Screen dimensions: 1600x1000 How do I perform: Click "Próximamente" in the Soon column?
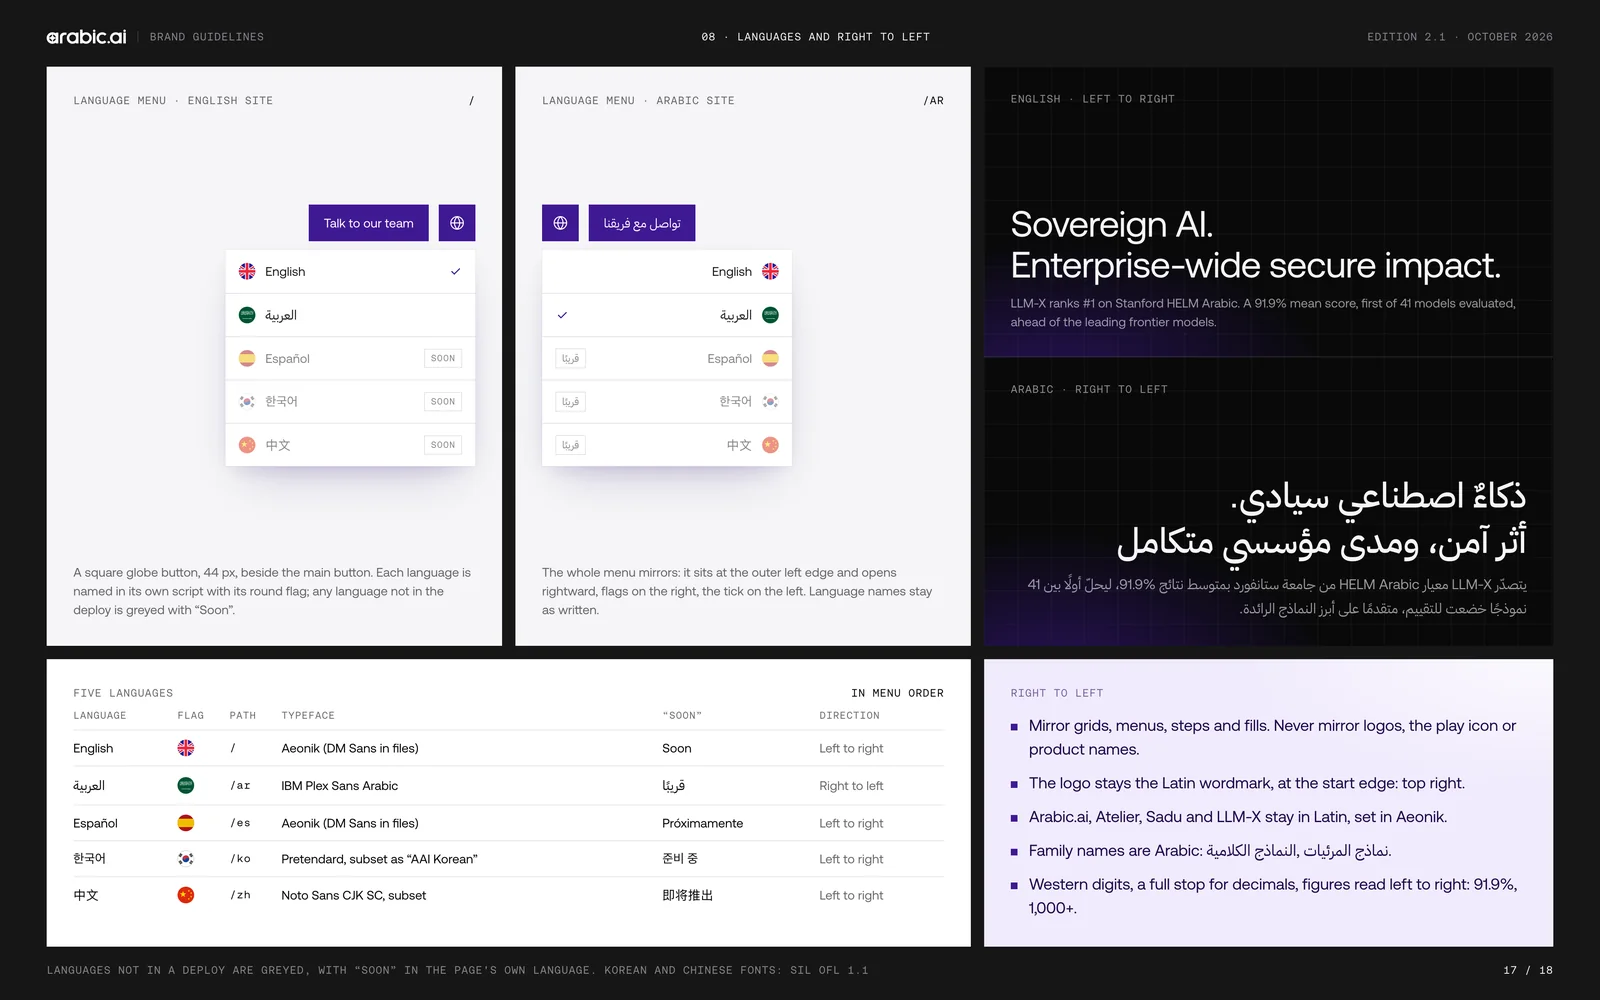point(703,823)
